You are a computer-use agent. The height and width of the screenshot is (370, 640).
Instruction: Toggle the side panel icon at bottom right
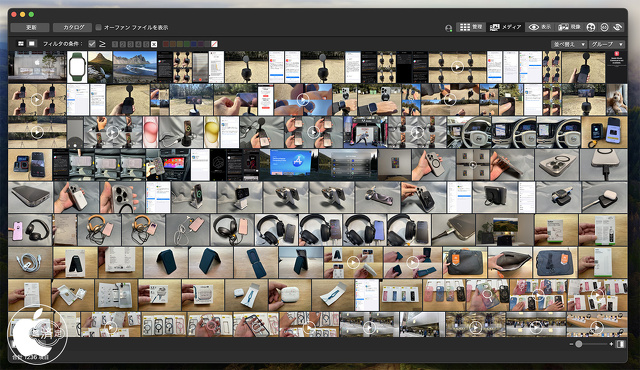click(620, 344)
